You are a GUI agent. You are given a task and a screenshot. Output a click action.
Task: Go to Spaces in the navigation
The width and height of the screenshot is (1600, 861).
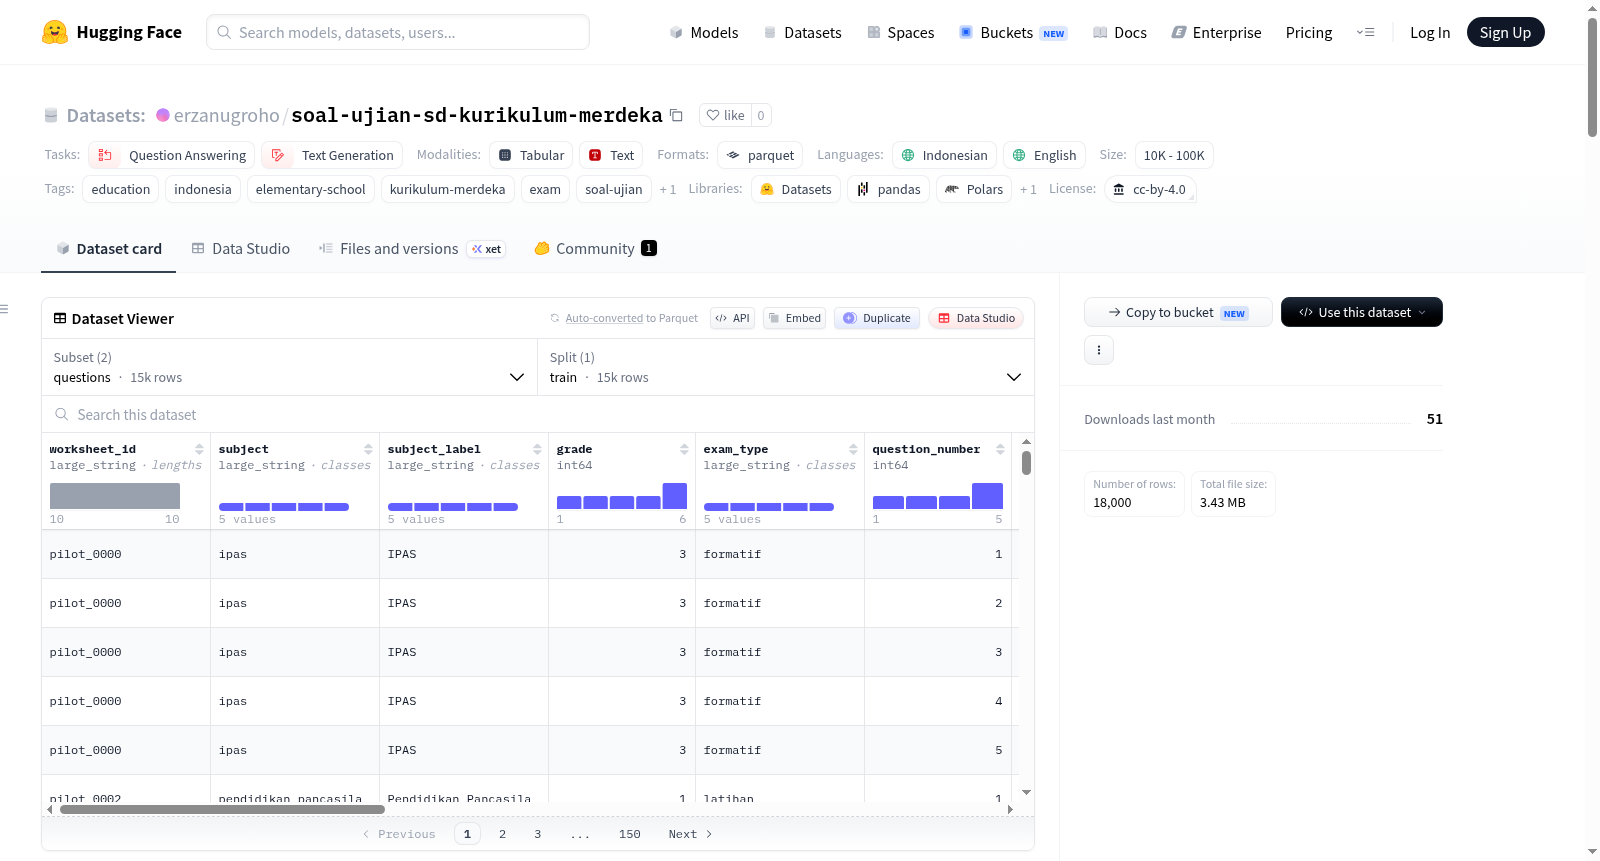click(x=900, y=32)
